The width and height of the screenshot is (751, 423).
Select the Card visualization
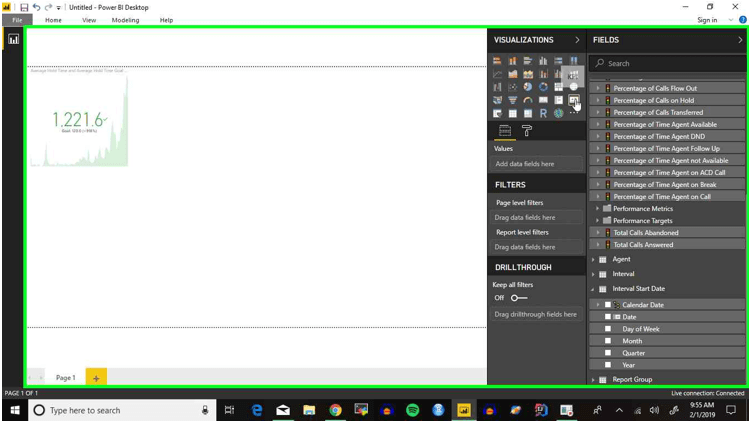click(x=543, y=100)
